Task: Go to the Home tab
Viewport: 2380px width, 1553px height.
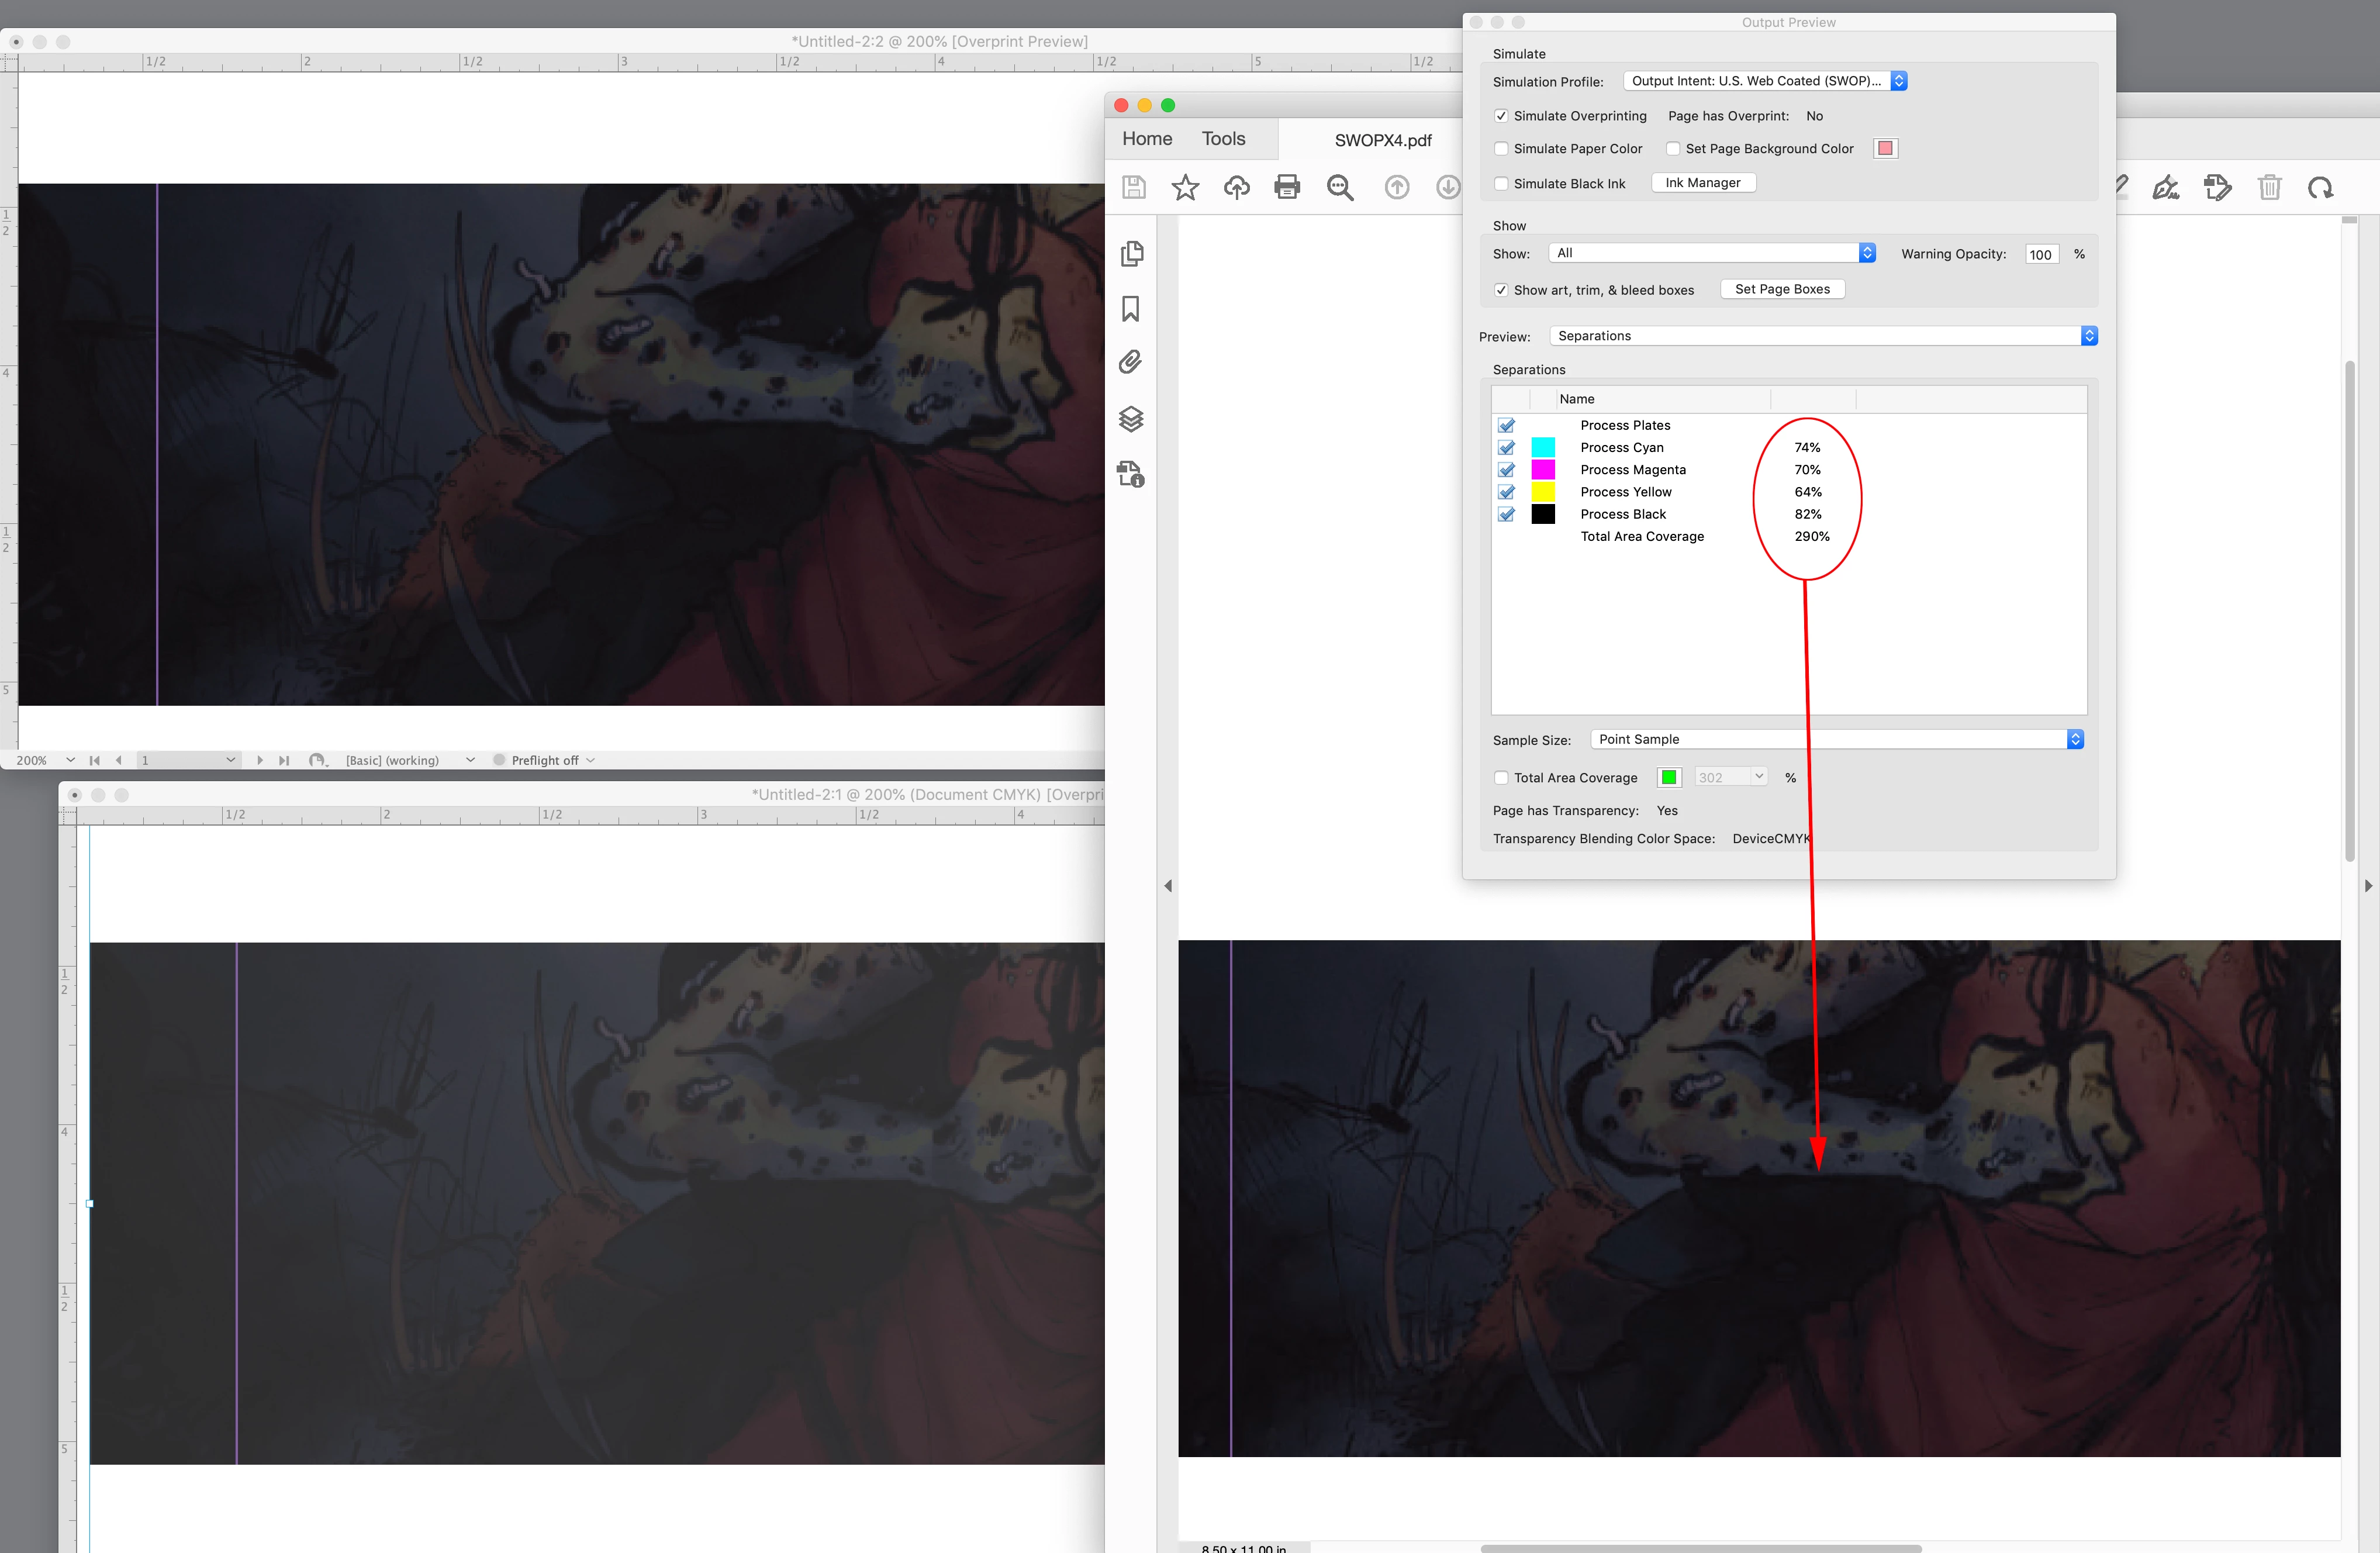Action: (x=1147, y=139)
